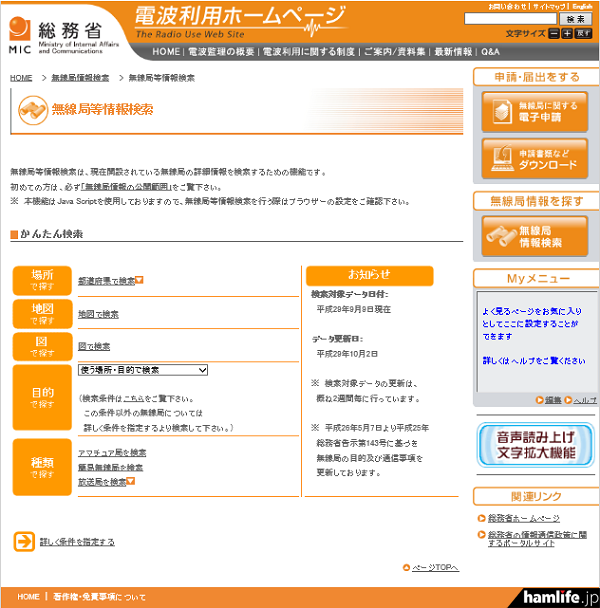Decrease text size with minus button
Image resolution: width=600 pixels, height=608 pixels.
(x=553, y=33)
